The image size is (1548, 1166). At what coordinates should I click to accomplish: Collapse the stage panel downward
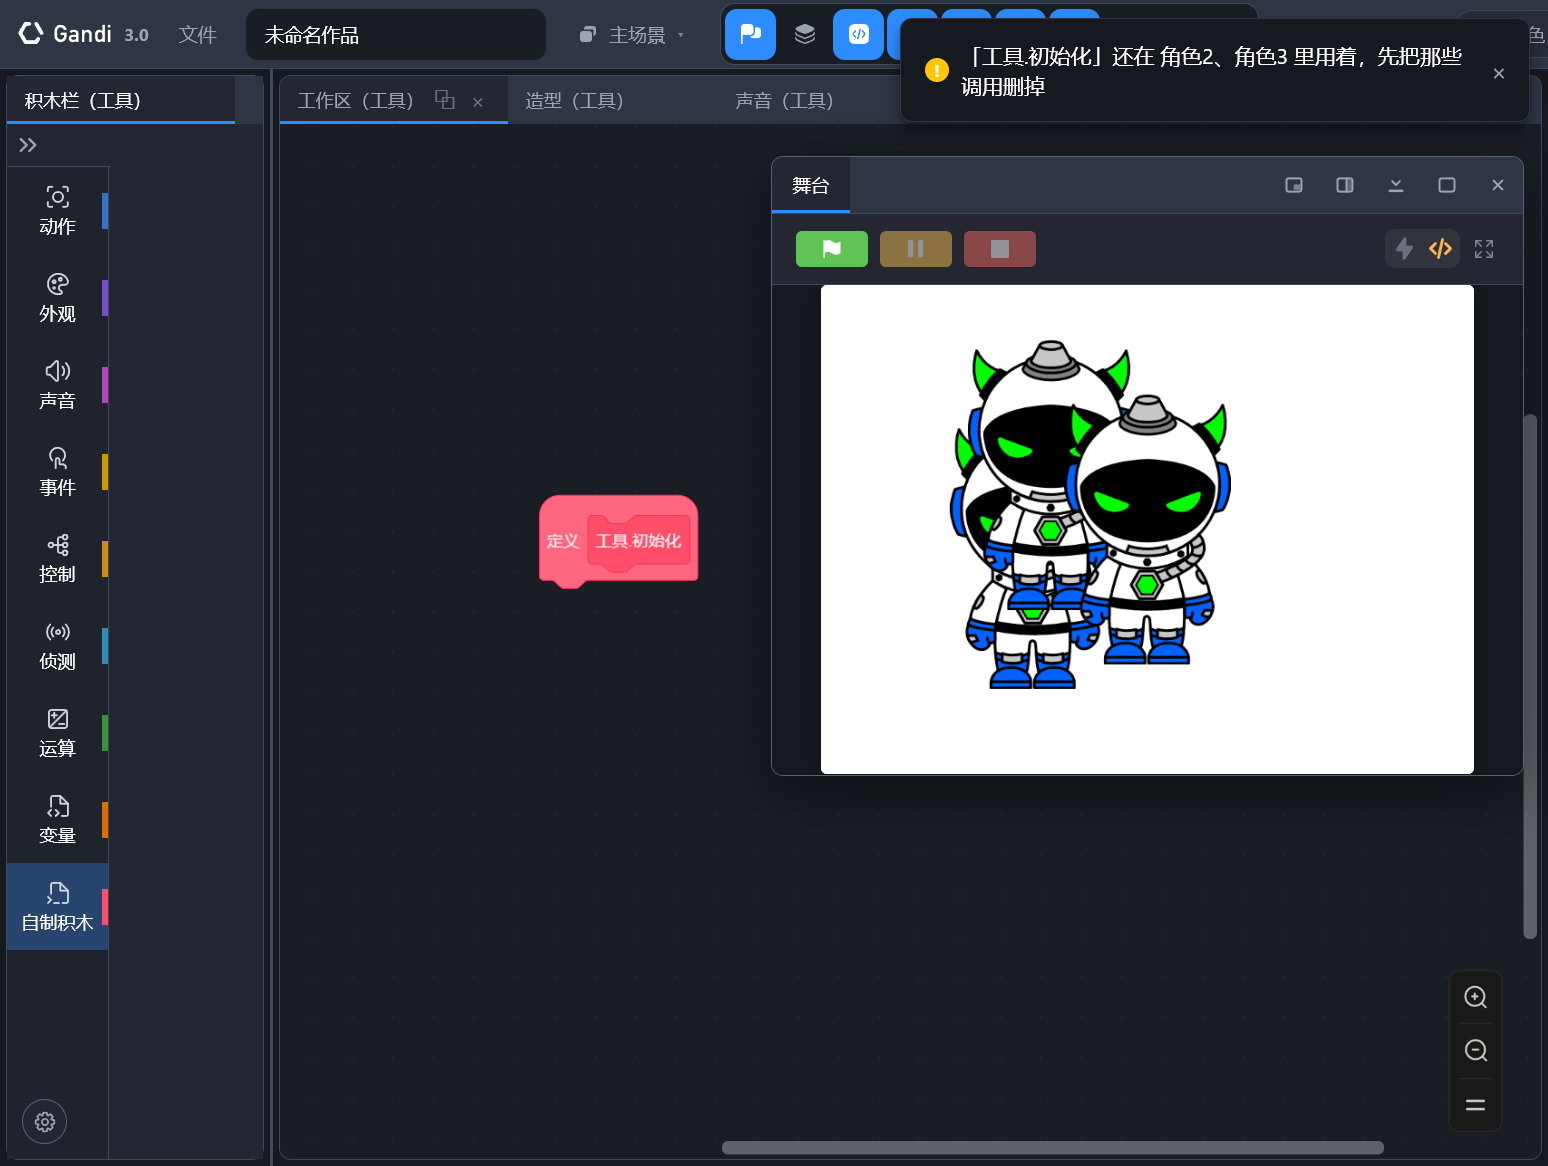pyautogui.click(x=1396, y=185)
